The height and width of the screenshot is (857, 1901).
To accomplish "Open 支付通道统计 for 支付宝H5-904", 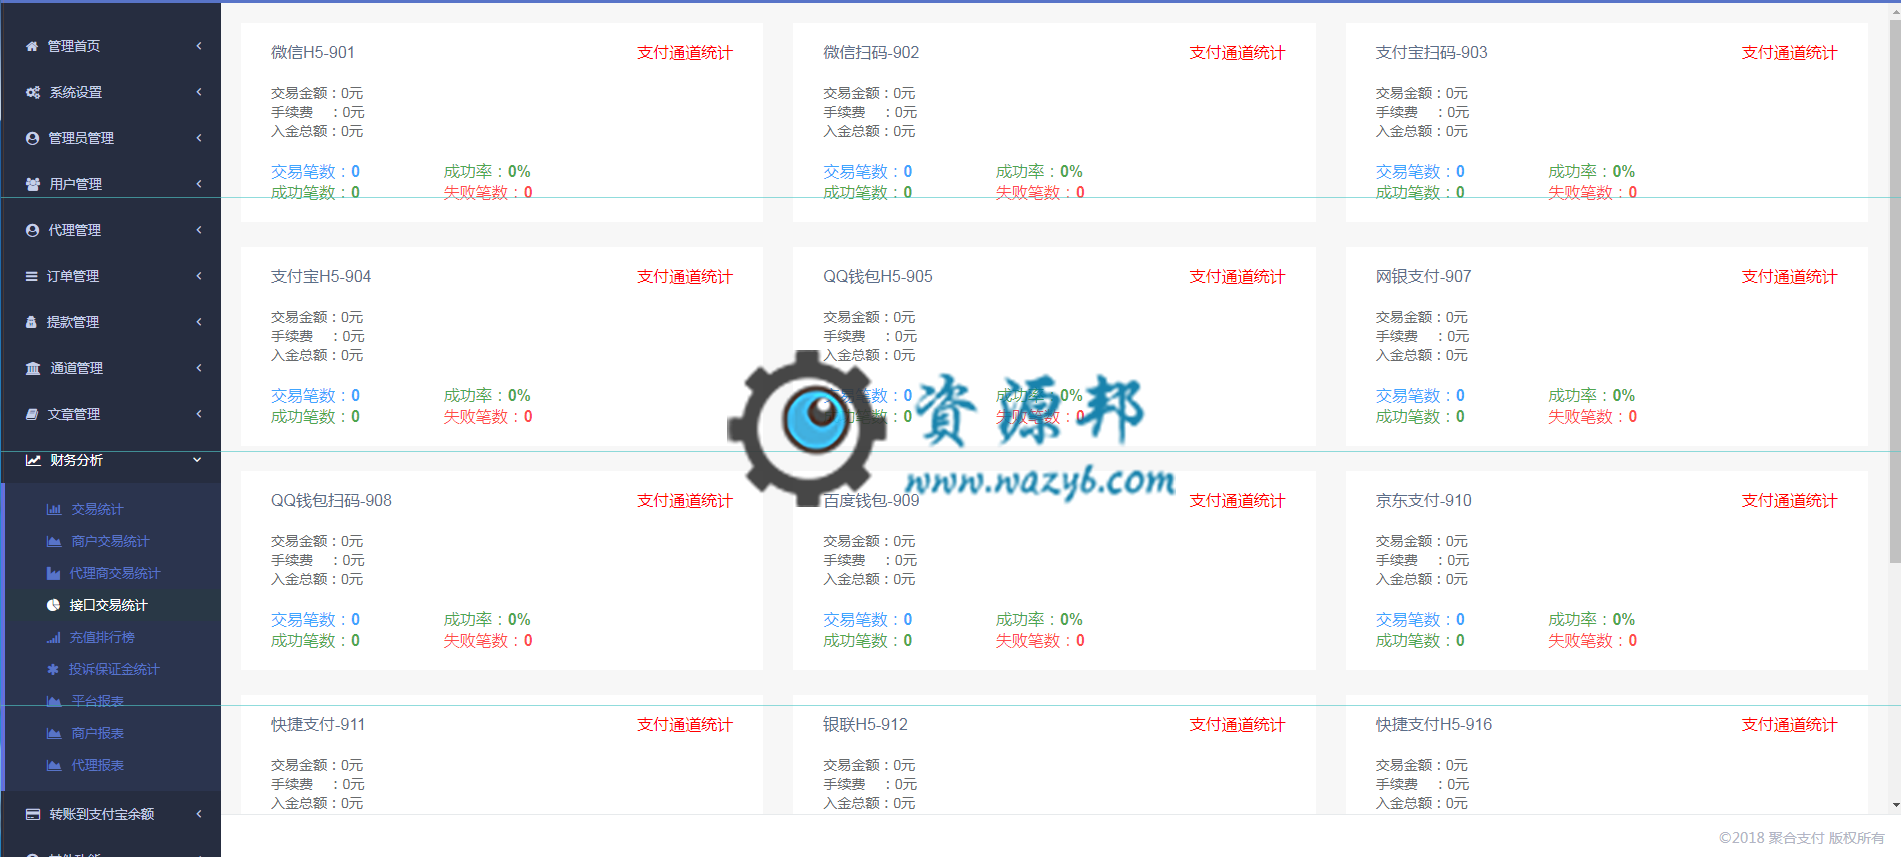I will click(x=685, y=277).
